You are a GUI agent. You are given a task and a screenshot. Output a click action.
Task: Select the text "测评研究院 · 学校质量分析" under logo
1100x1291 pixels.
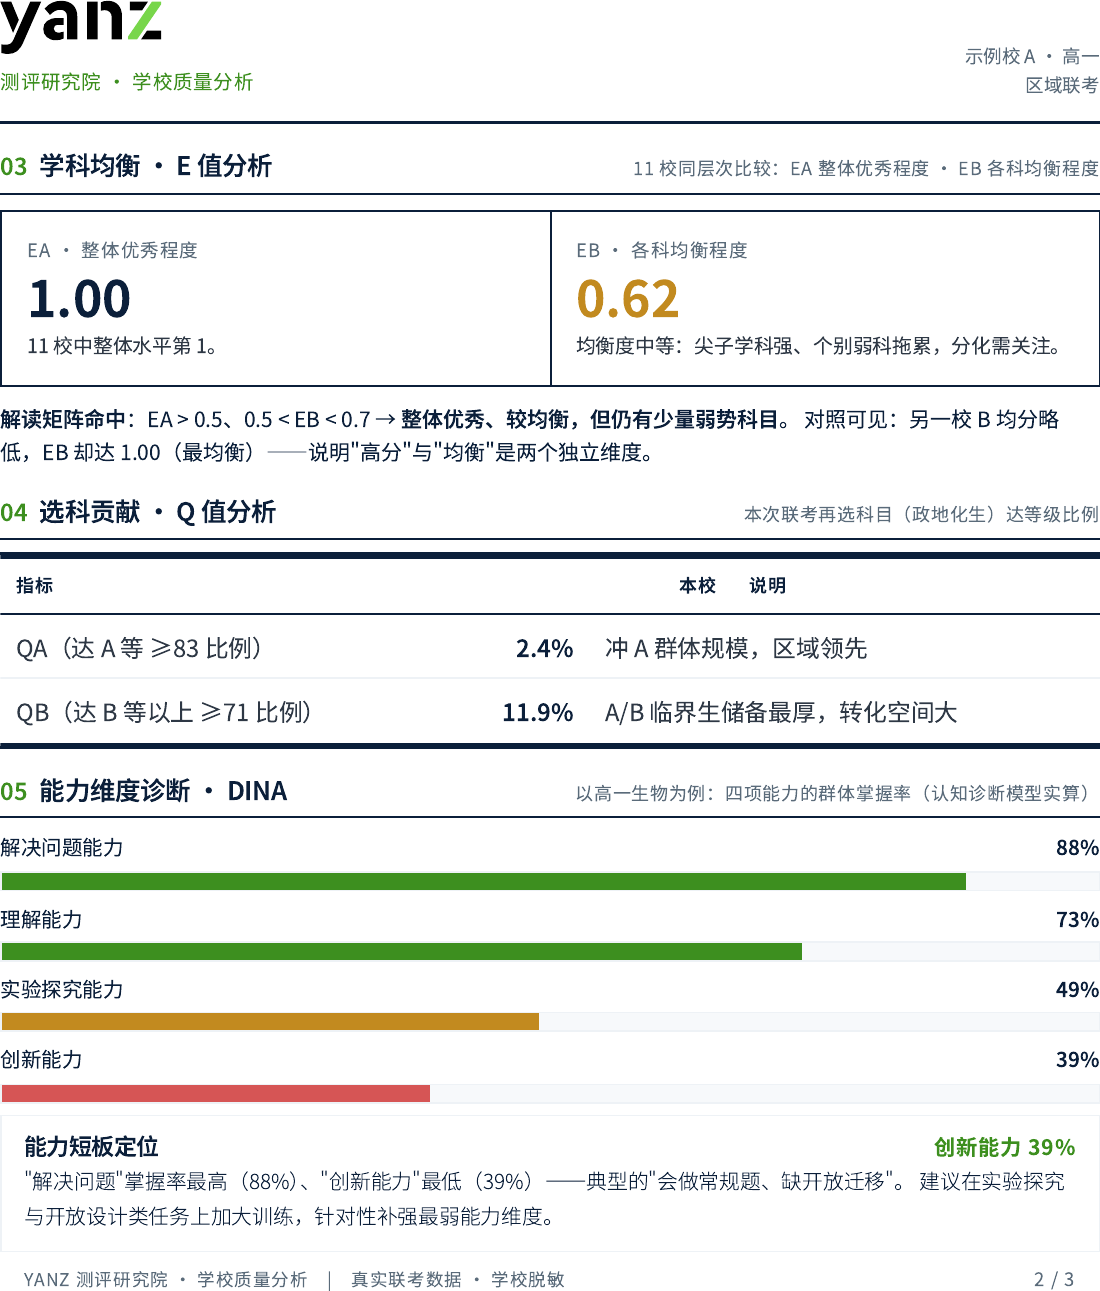[x=126, y=82]
